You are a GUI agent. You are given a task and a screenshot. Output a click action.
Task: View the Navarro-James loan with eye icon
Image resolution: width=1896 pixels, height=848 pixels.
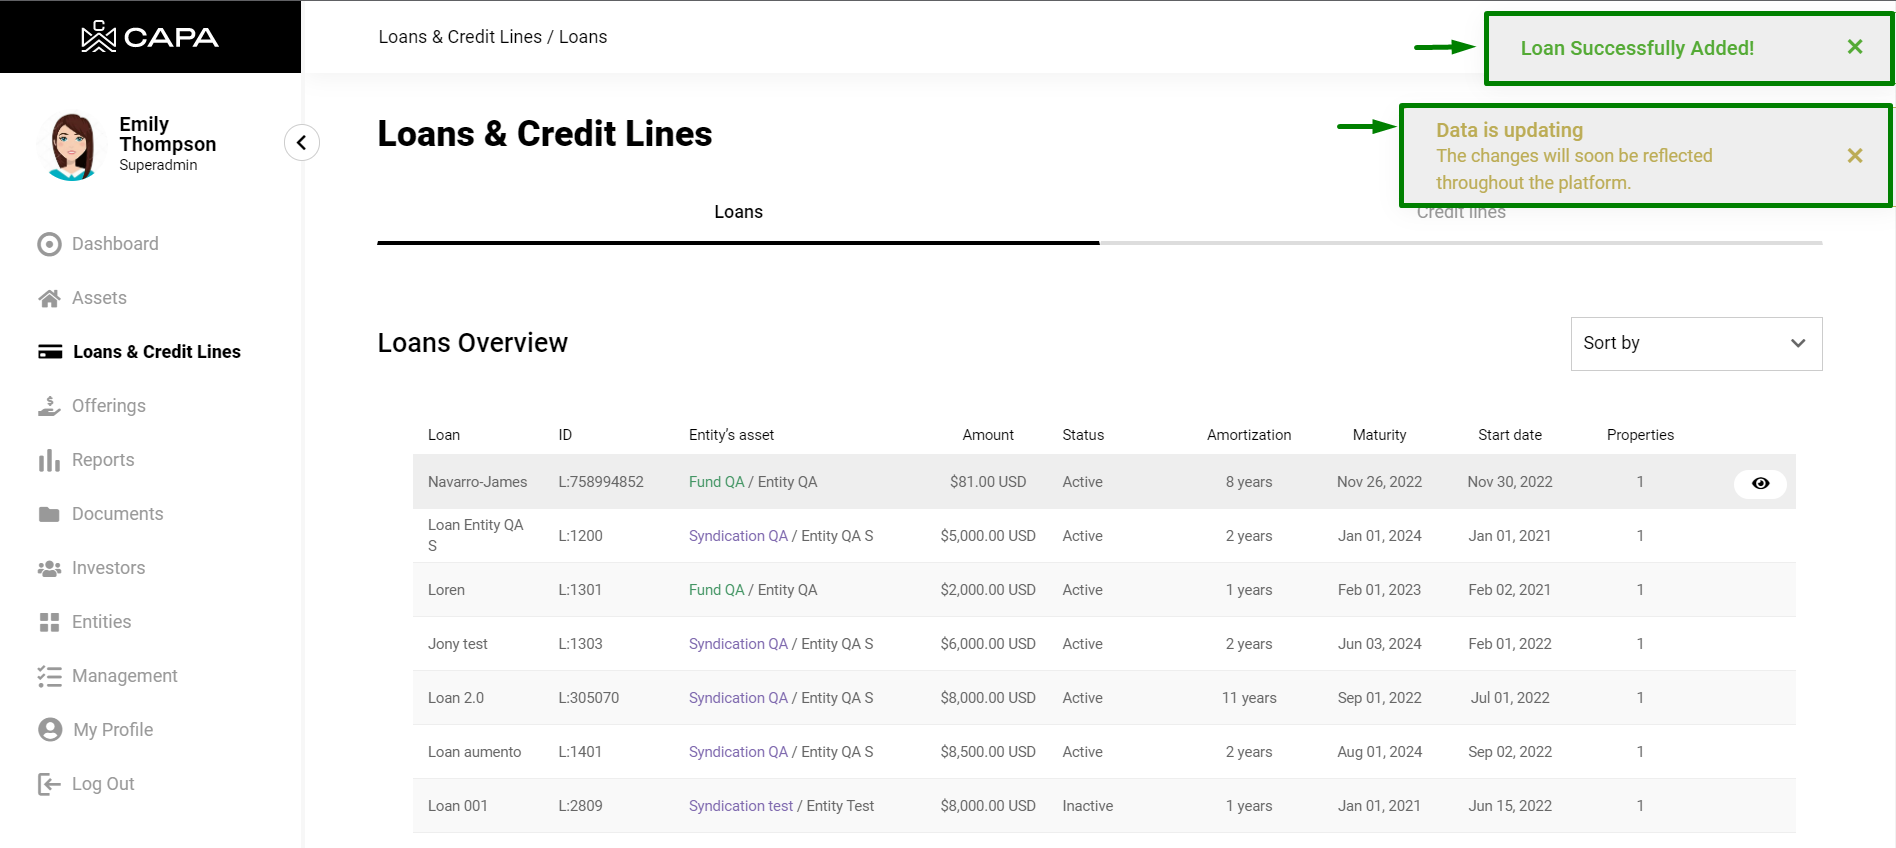click(1760, 483)
